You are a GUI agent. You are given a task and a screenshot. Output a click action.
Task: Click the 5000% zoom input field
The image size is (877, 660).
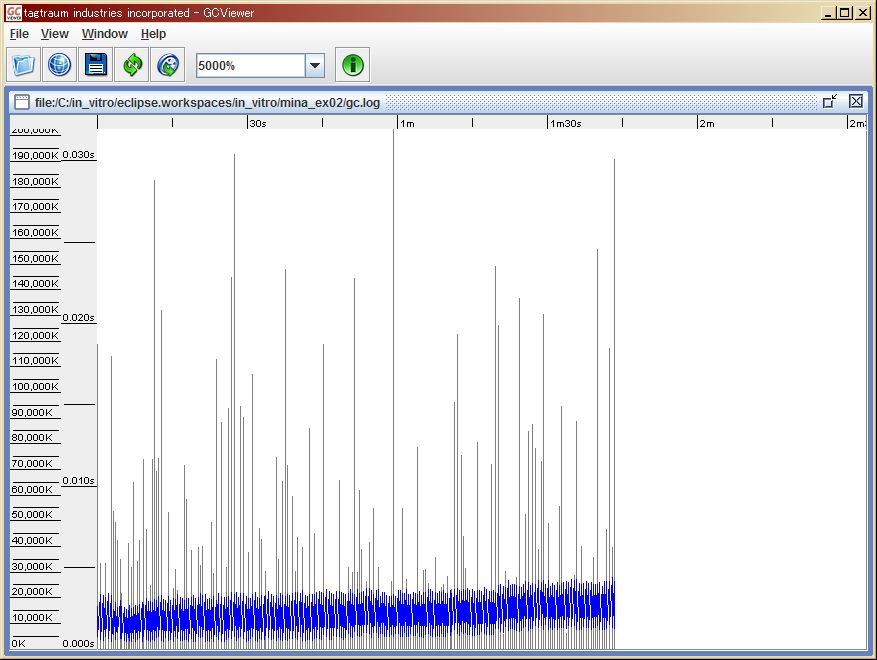click(251, 65)
